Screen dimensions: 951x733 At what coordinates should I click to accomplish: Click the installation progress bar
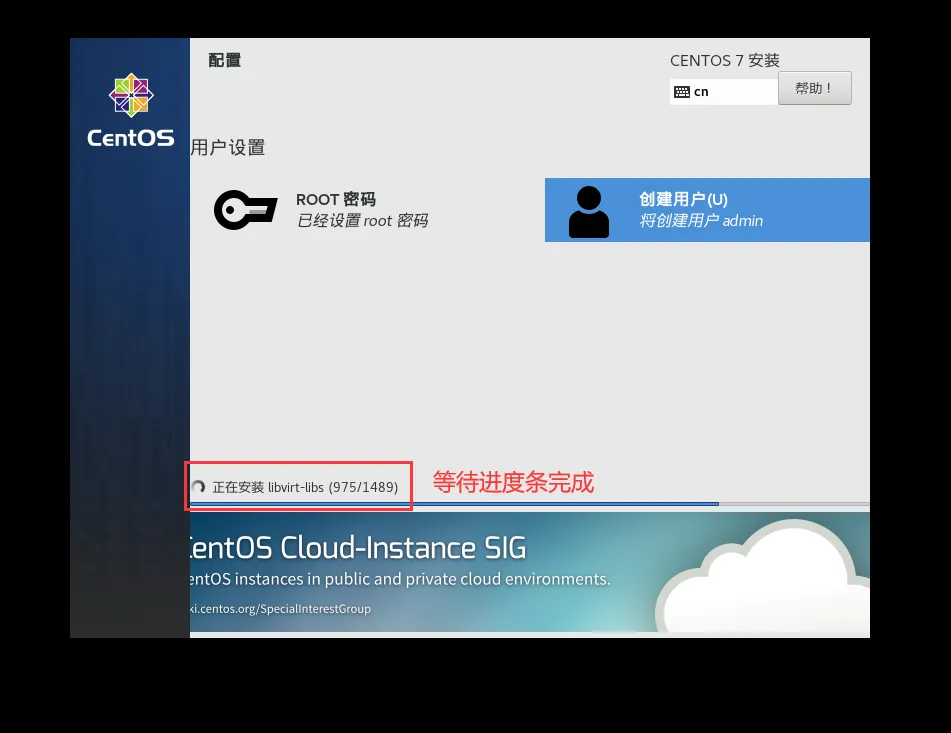point(529,504)
